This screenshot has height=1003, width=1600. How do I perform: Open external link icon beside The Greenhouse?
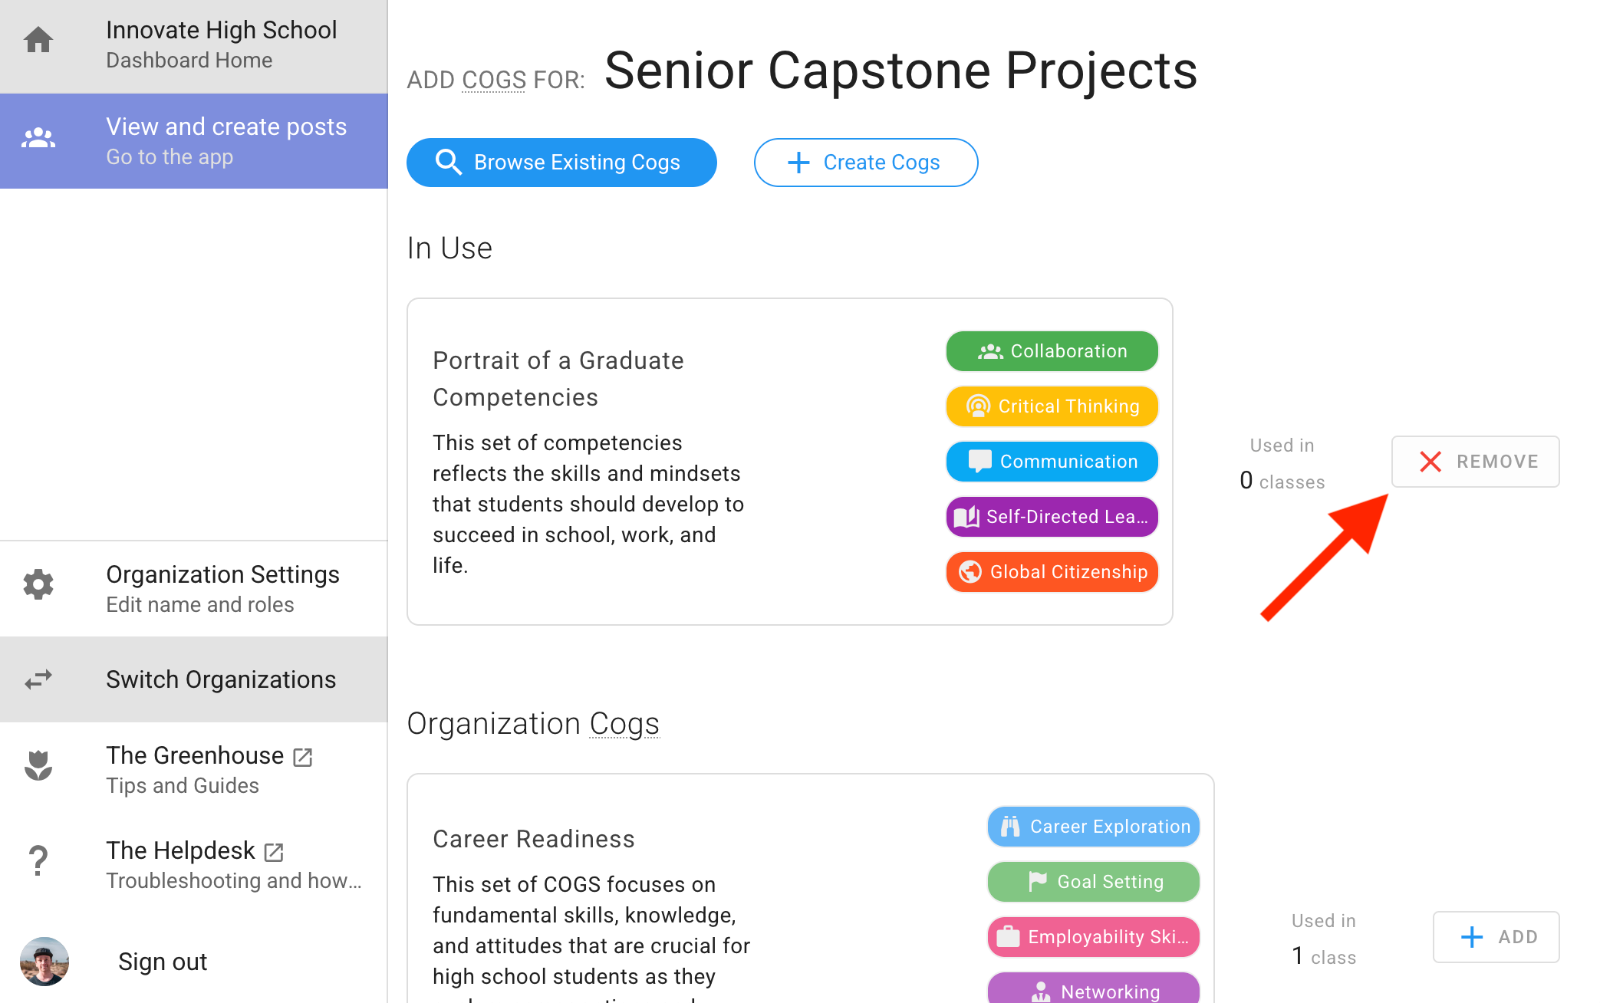pyautogui.click(x=303, y=758)
